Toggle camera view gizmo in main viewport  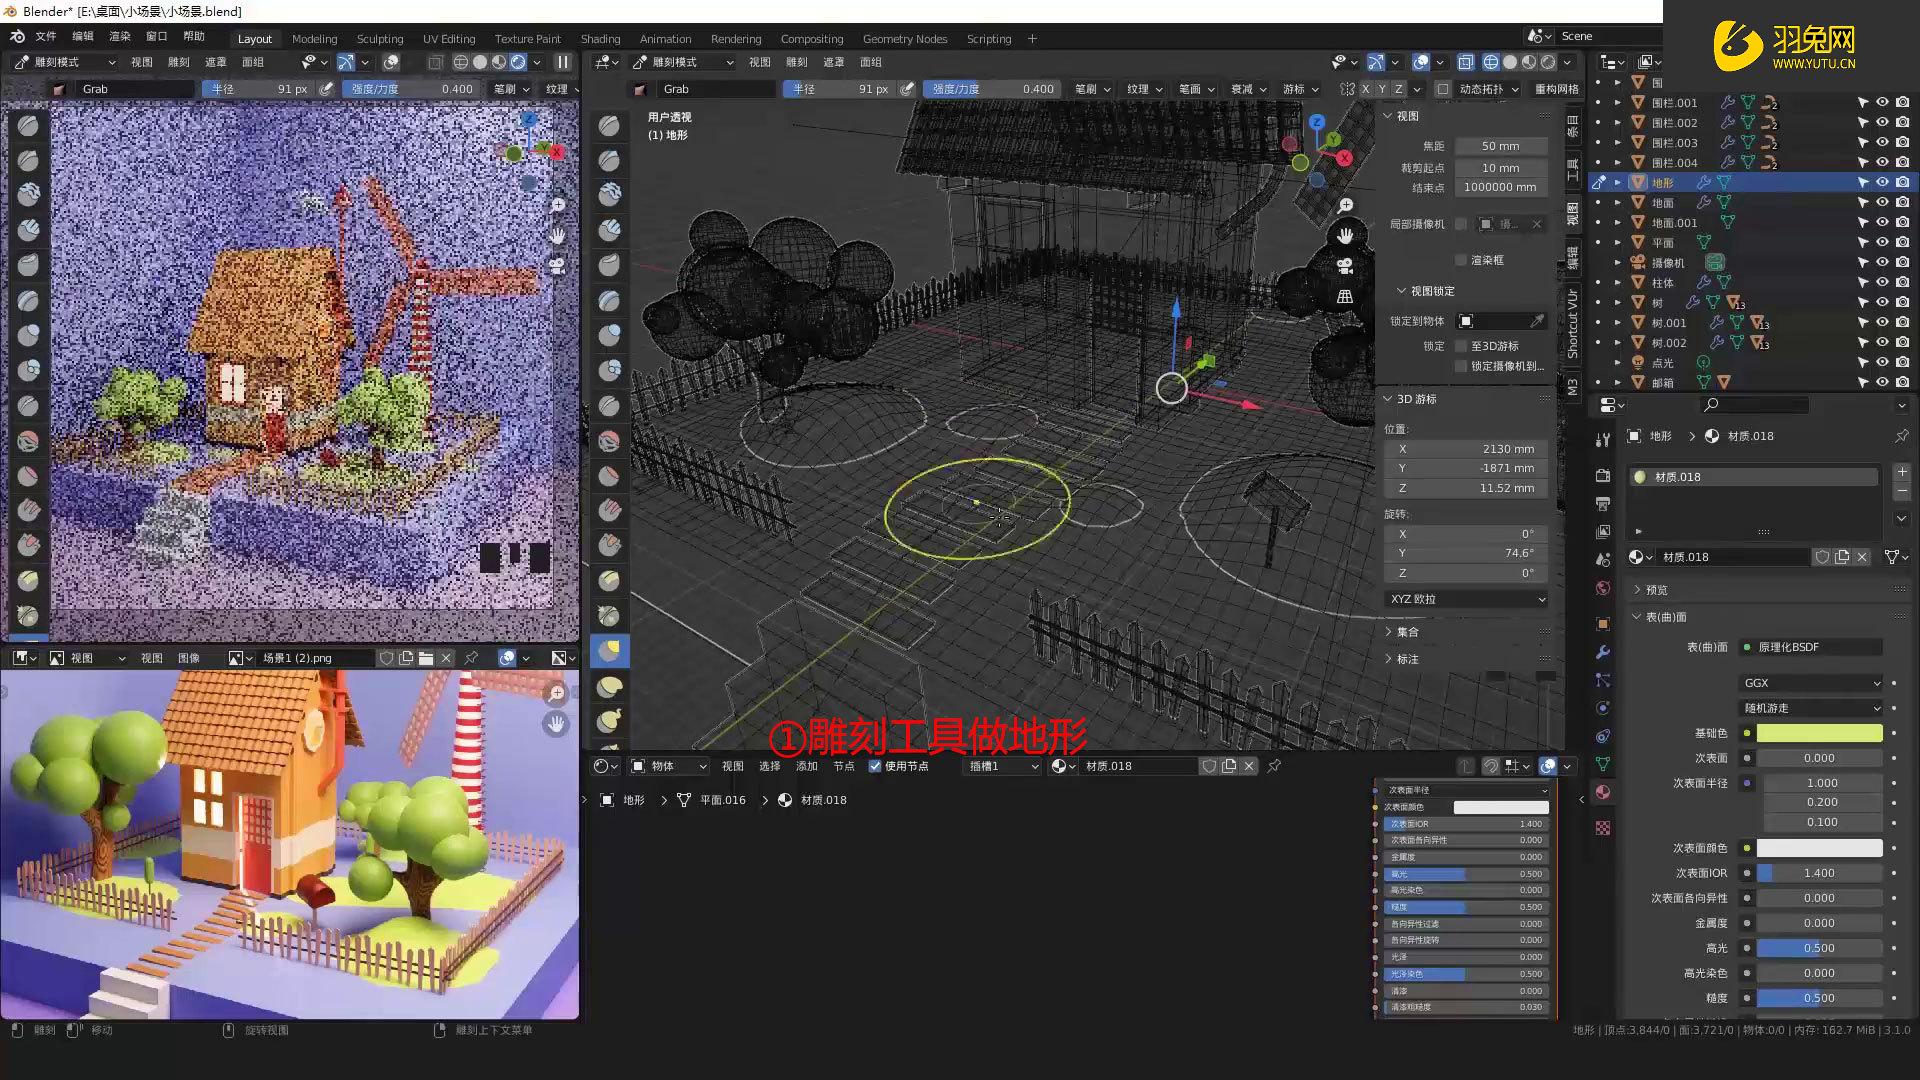coord(1346,265)
